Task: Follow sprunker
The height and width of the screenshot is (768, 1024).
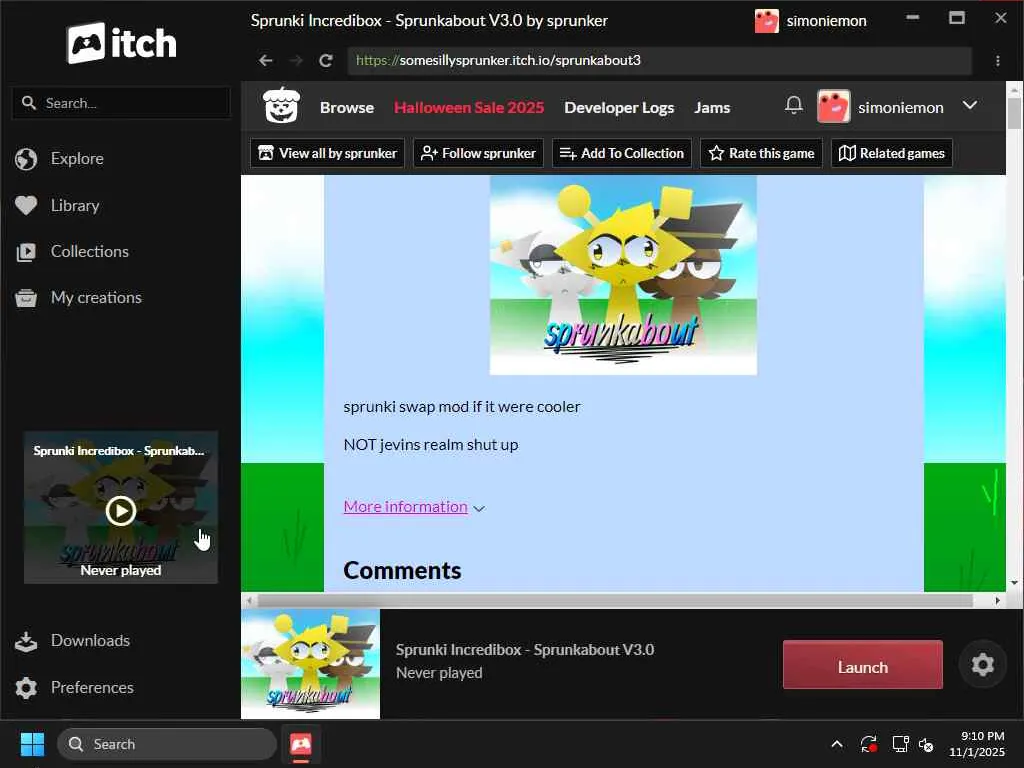Action: click(478, 153)
